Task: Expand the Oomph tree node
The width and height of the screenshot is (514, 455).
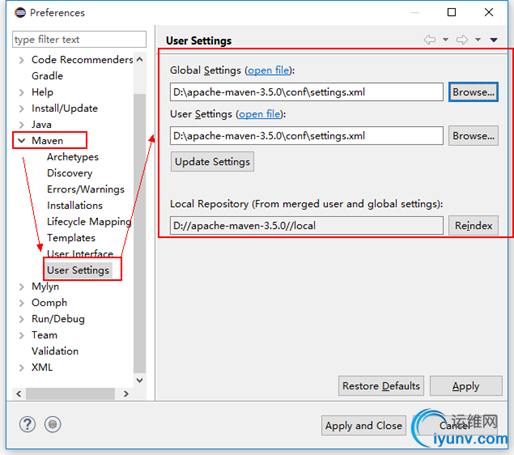Action: 21,303
